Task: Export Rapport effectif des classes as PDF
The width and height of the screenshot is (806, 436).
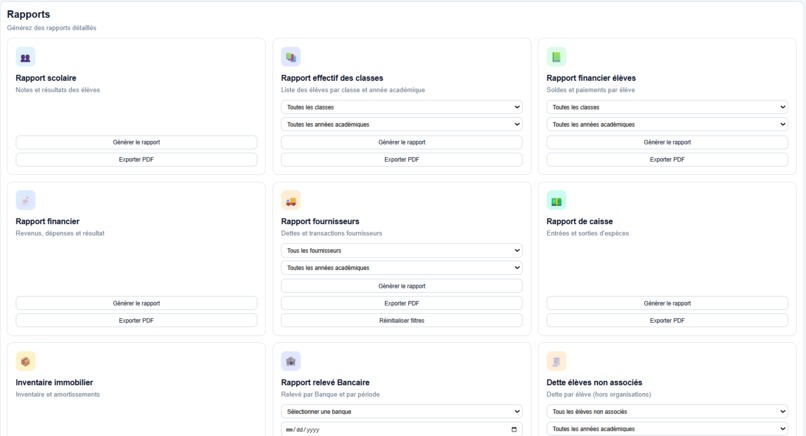Action: (401, 159)
